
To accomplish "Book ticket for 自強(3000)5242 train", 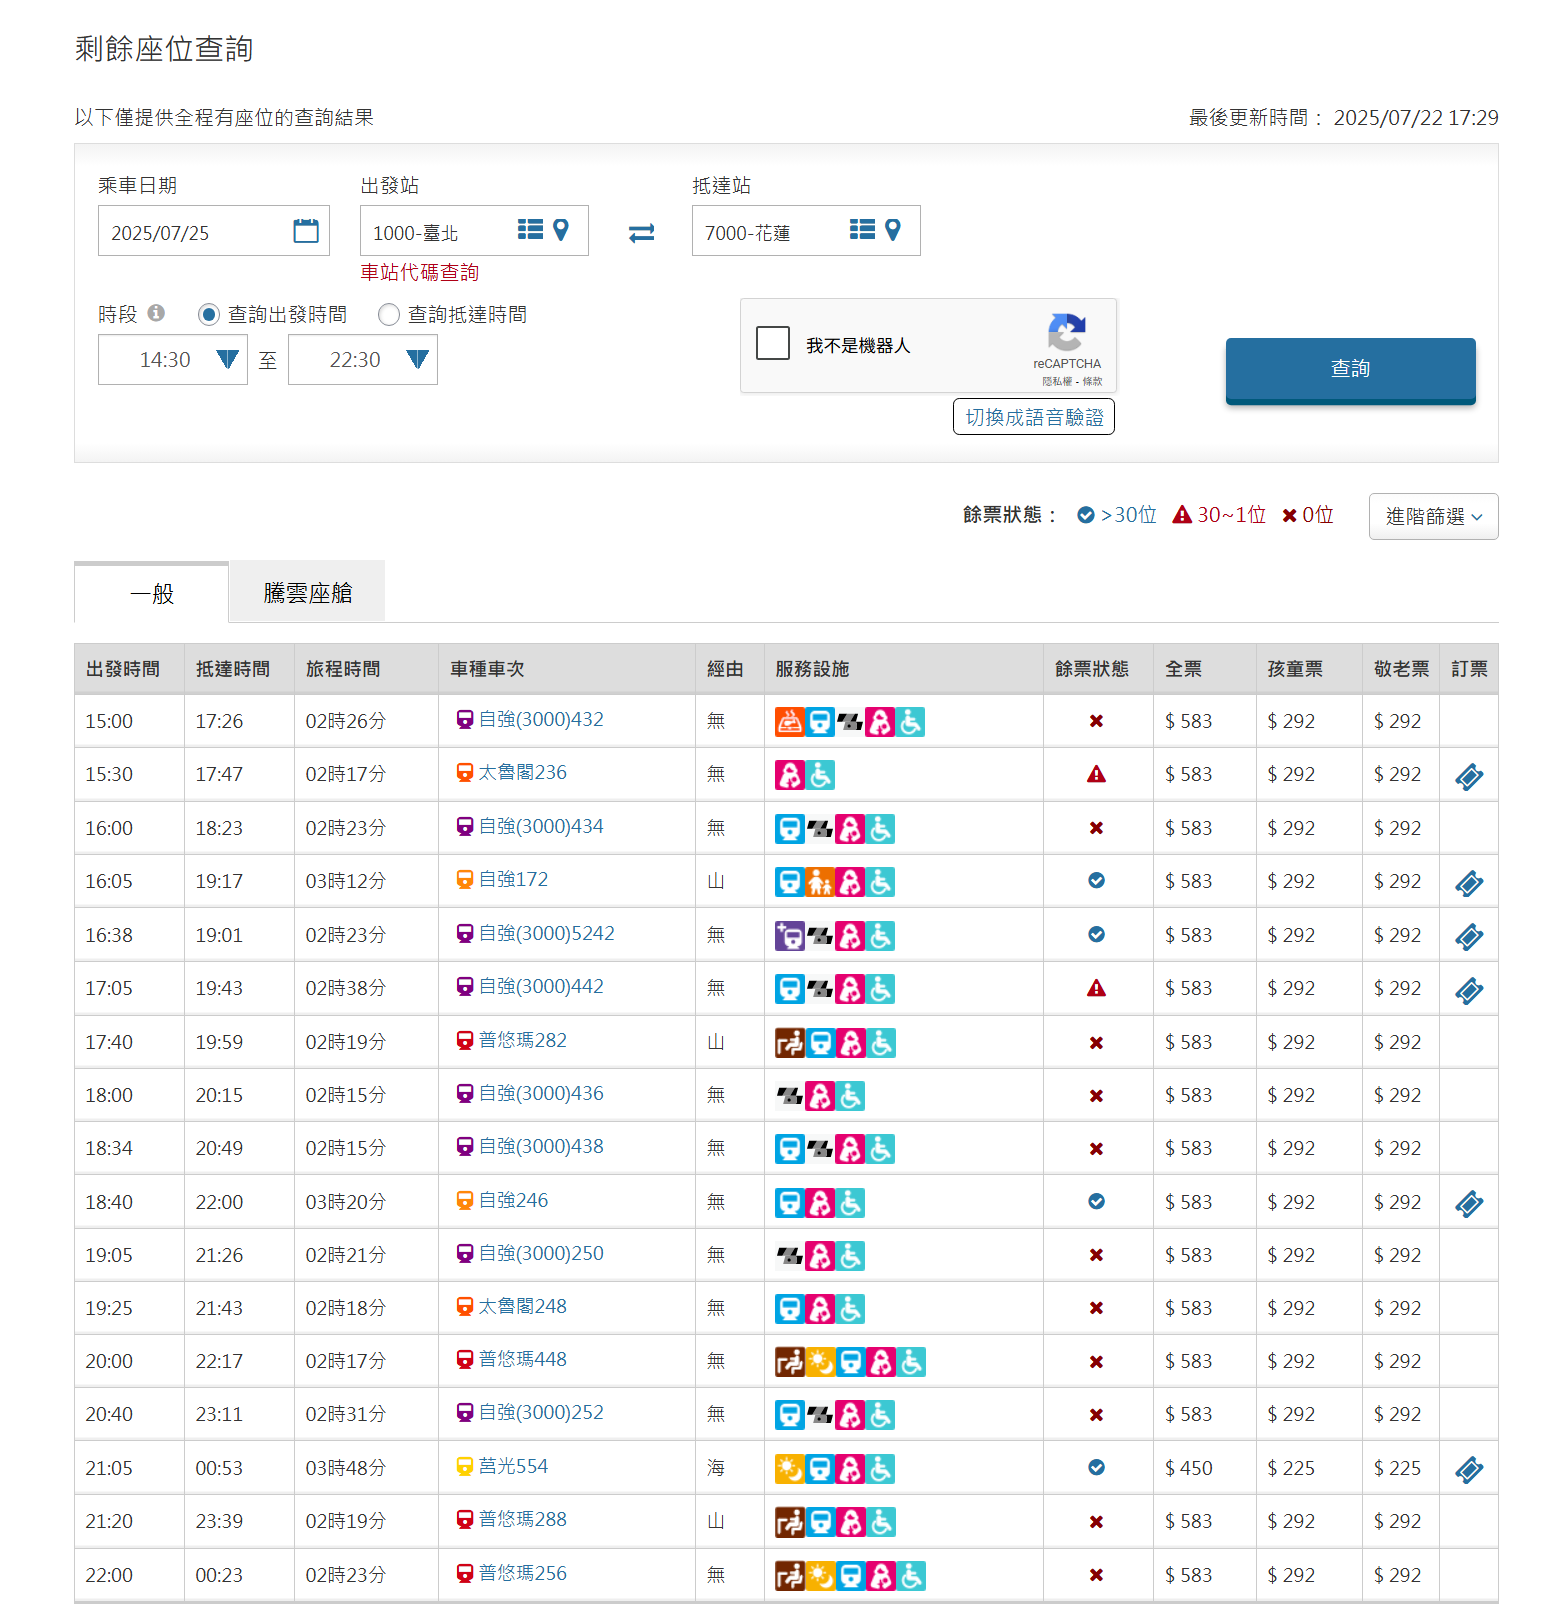I will [1469, 937].
